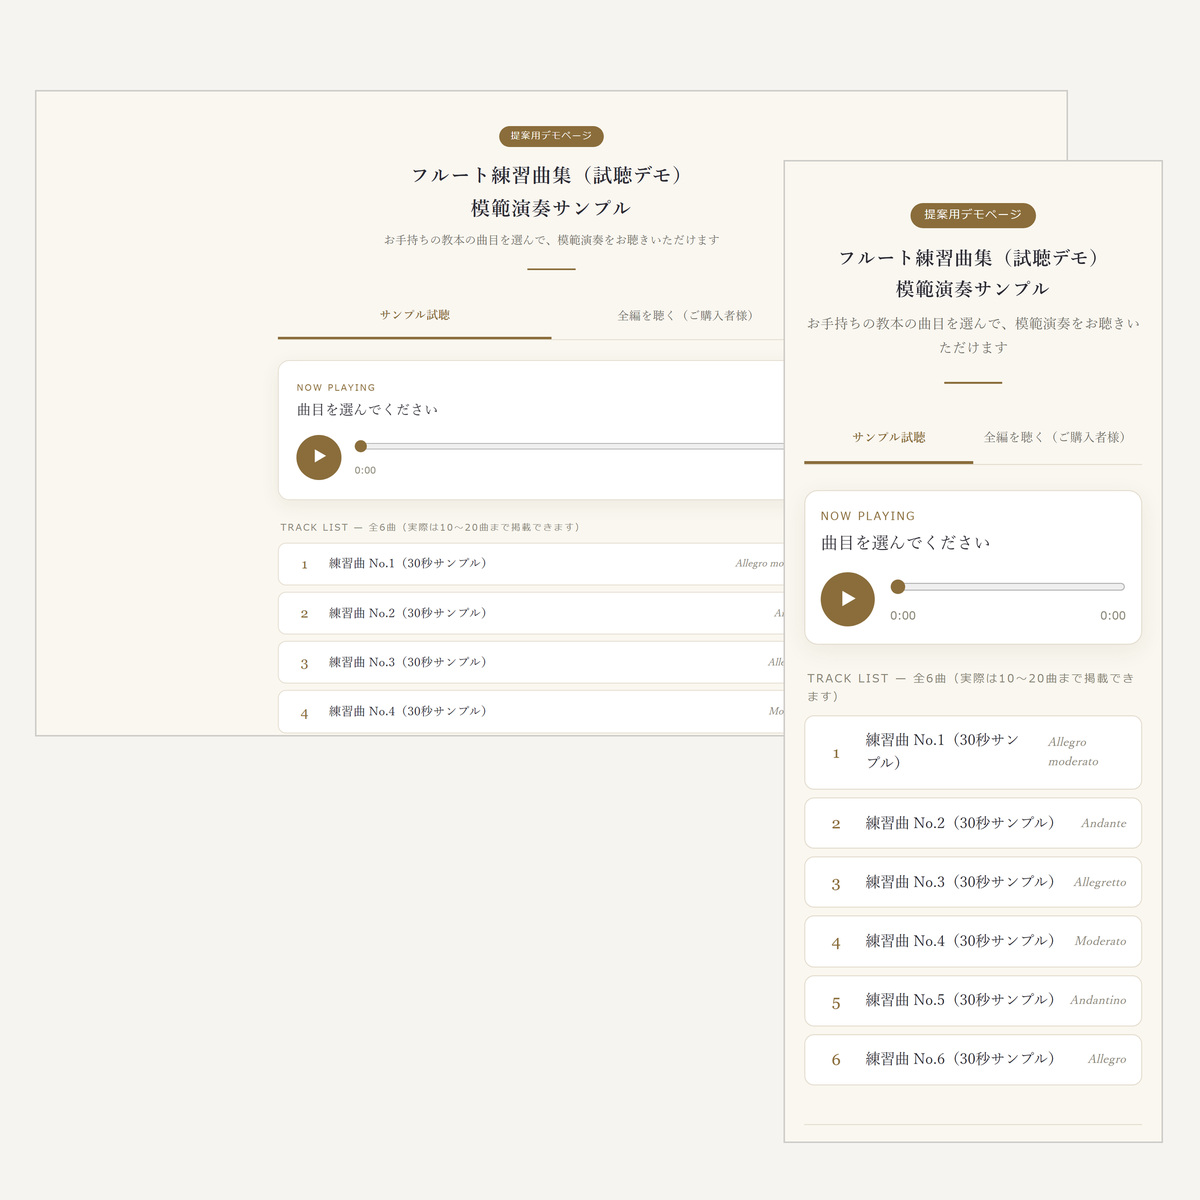Click the 模範演奏サンプル title in mobile view
1200x1200 pixels.
tap(973, 289)
